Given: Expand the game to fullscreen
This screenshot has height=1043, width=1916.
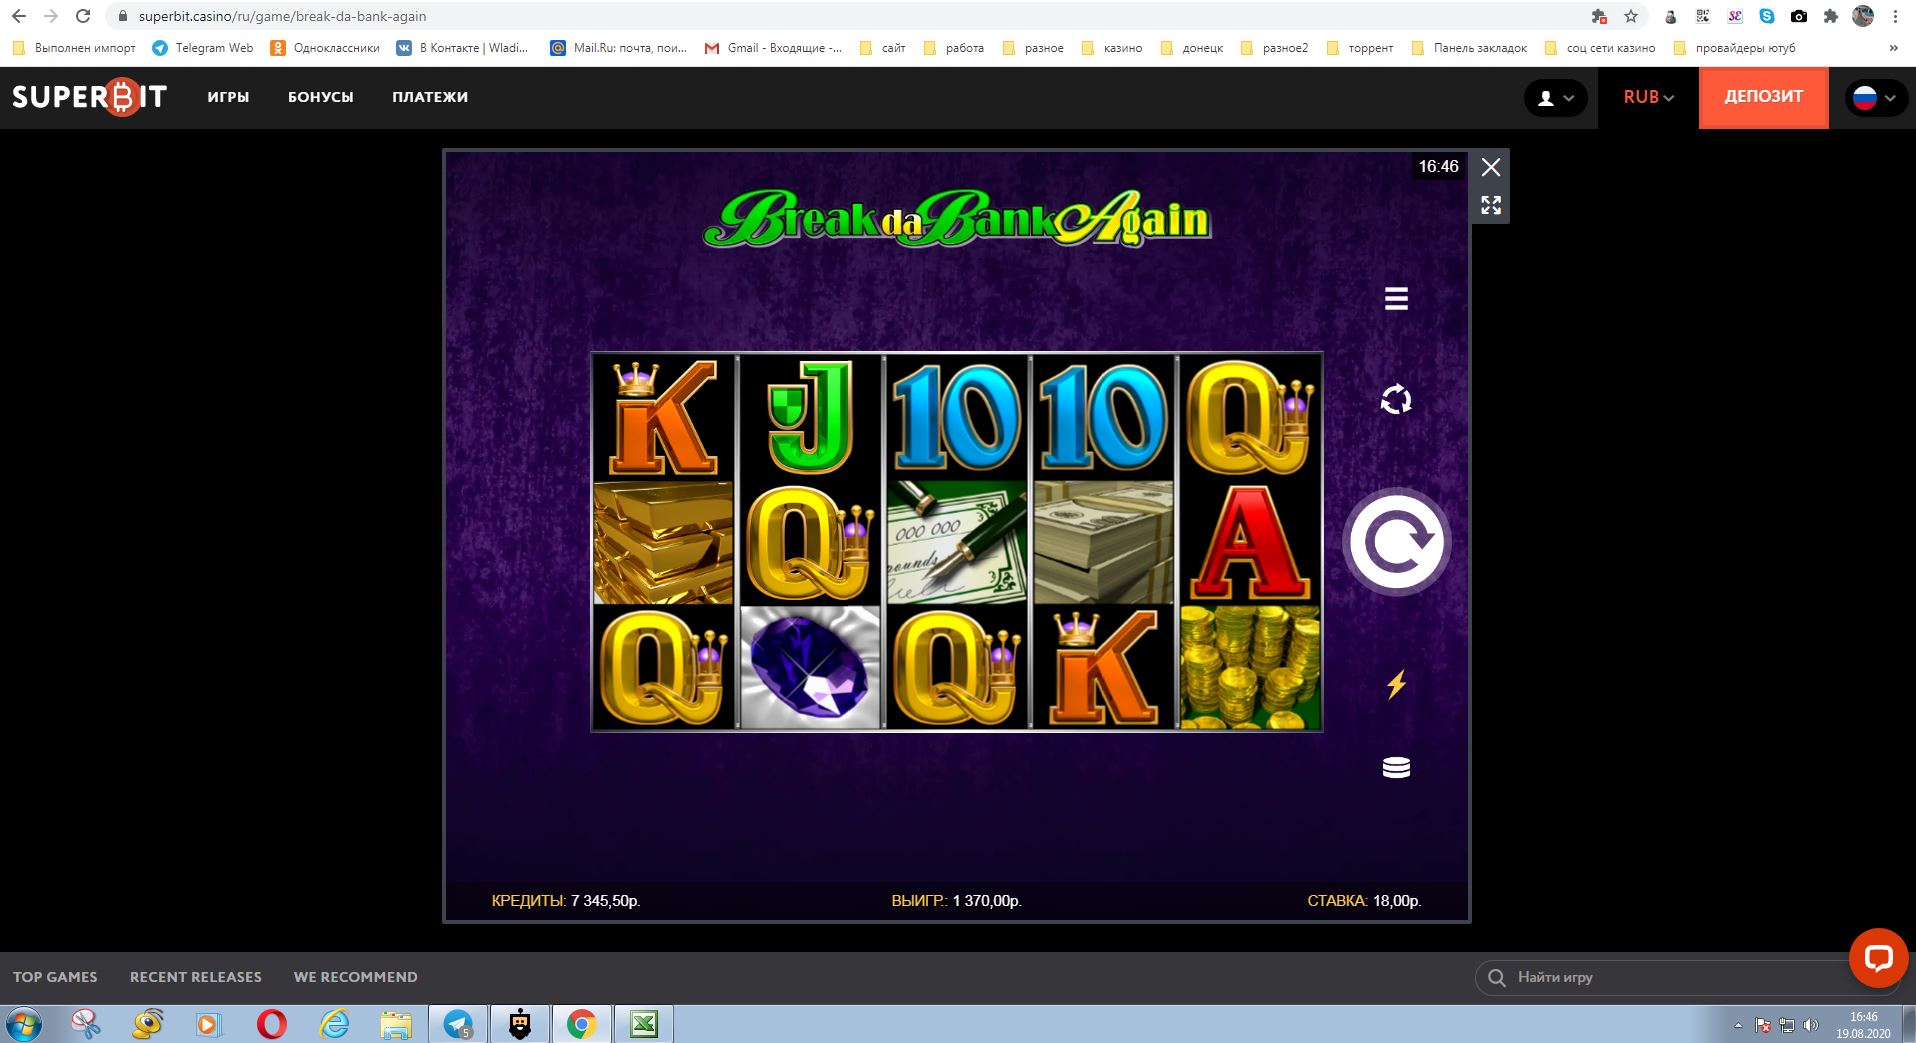Looking at the screenshot, I should (x=1491, y=205).
